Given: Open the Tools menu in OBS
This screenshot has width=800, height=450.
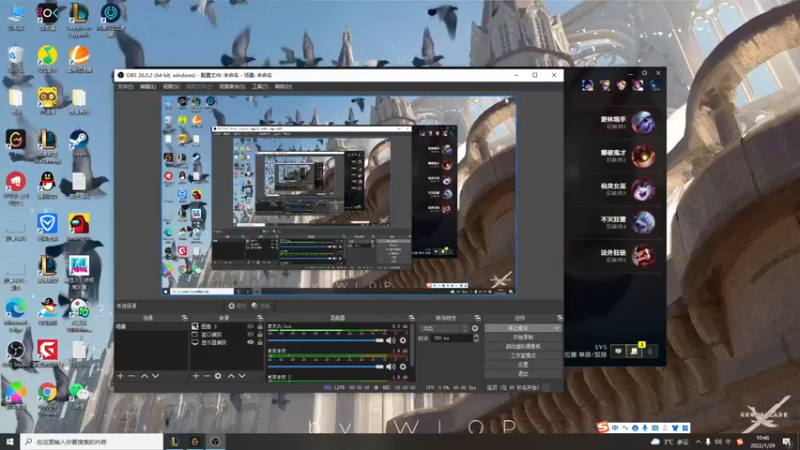Looking at the screenshot, I should [x=260, y=87].
